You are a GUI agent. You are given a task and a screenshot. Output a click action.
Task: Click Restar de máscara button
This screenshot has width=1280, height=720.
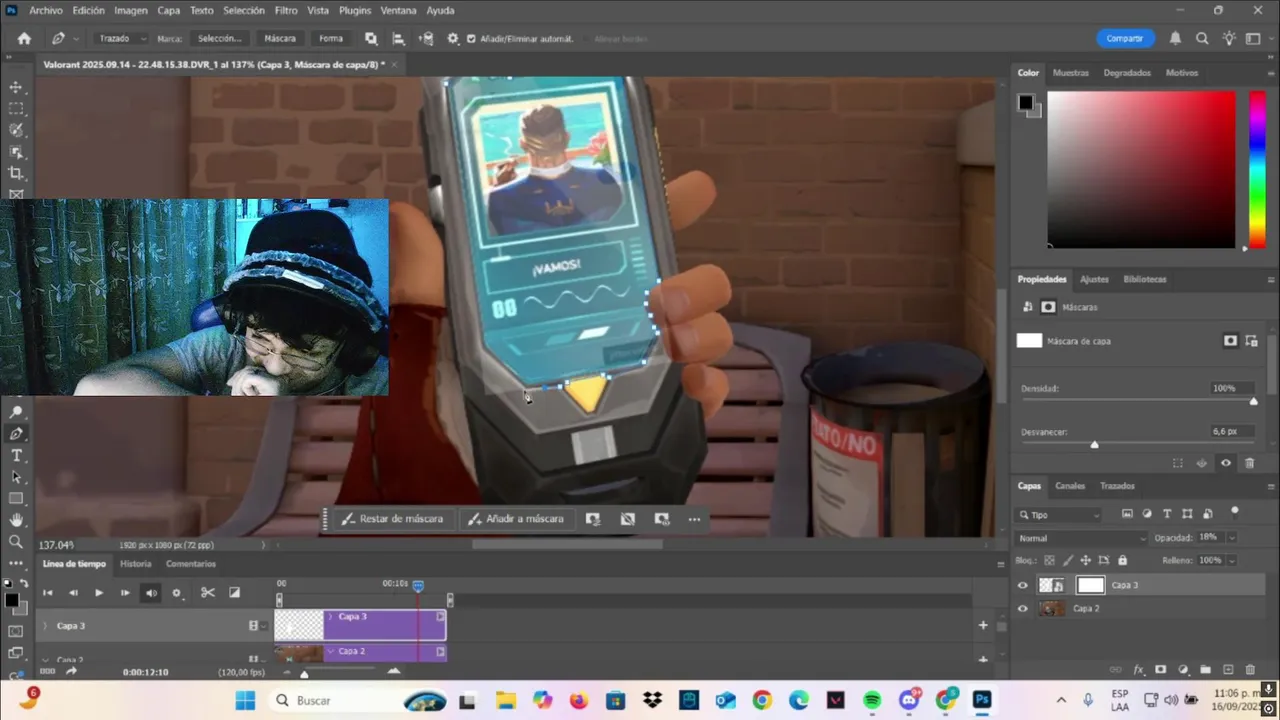pyautogui.click(x=392, y=519)
